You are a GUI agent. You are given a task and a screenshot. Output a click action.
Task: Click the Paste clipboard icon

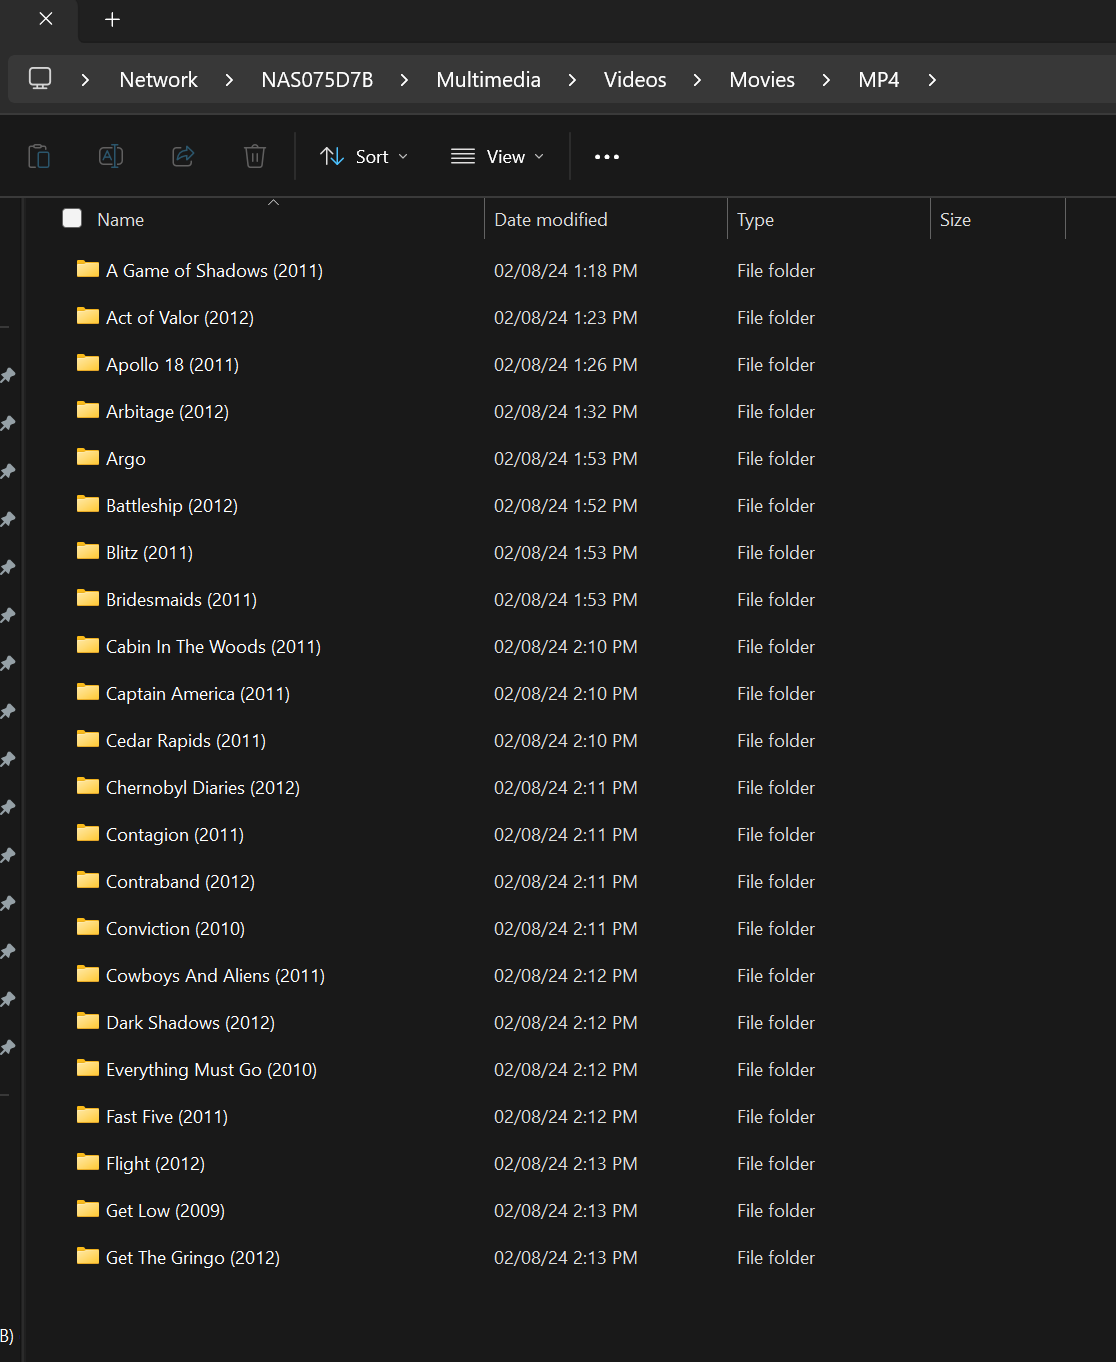coord(39,156)
